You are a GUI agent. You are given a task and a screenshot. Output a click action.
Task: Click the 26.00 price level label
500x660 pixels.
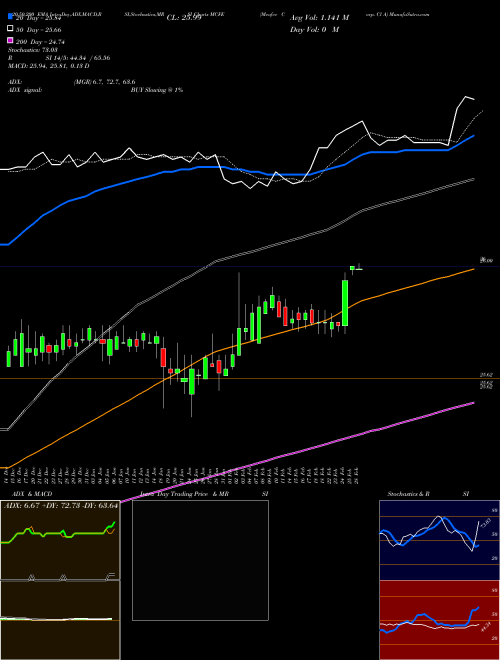pyautogui.click(x=487, y=261)
